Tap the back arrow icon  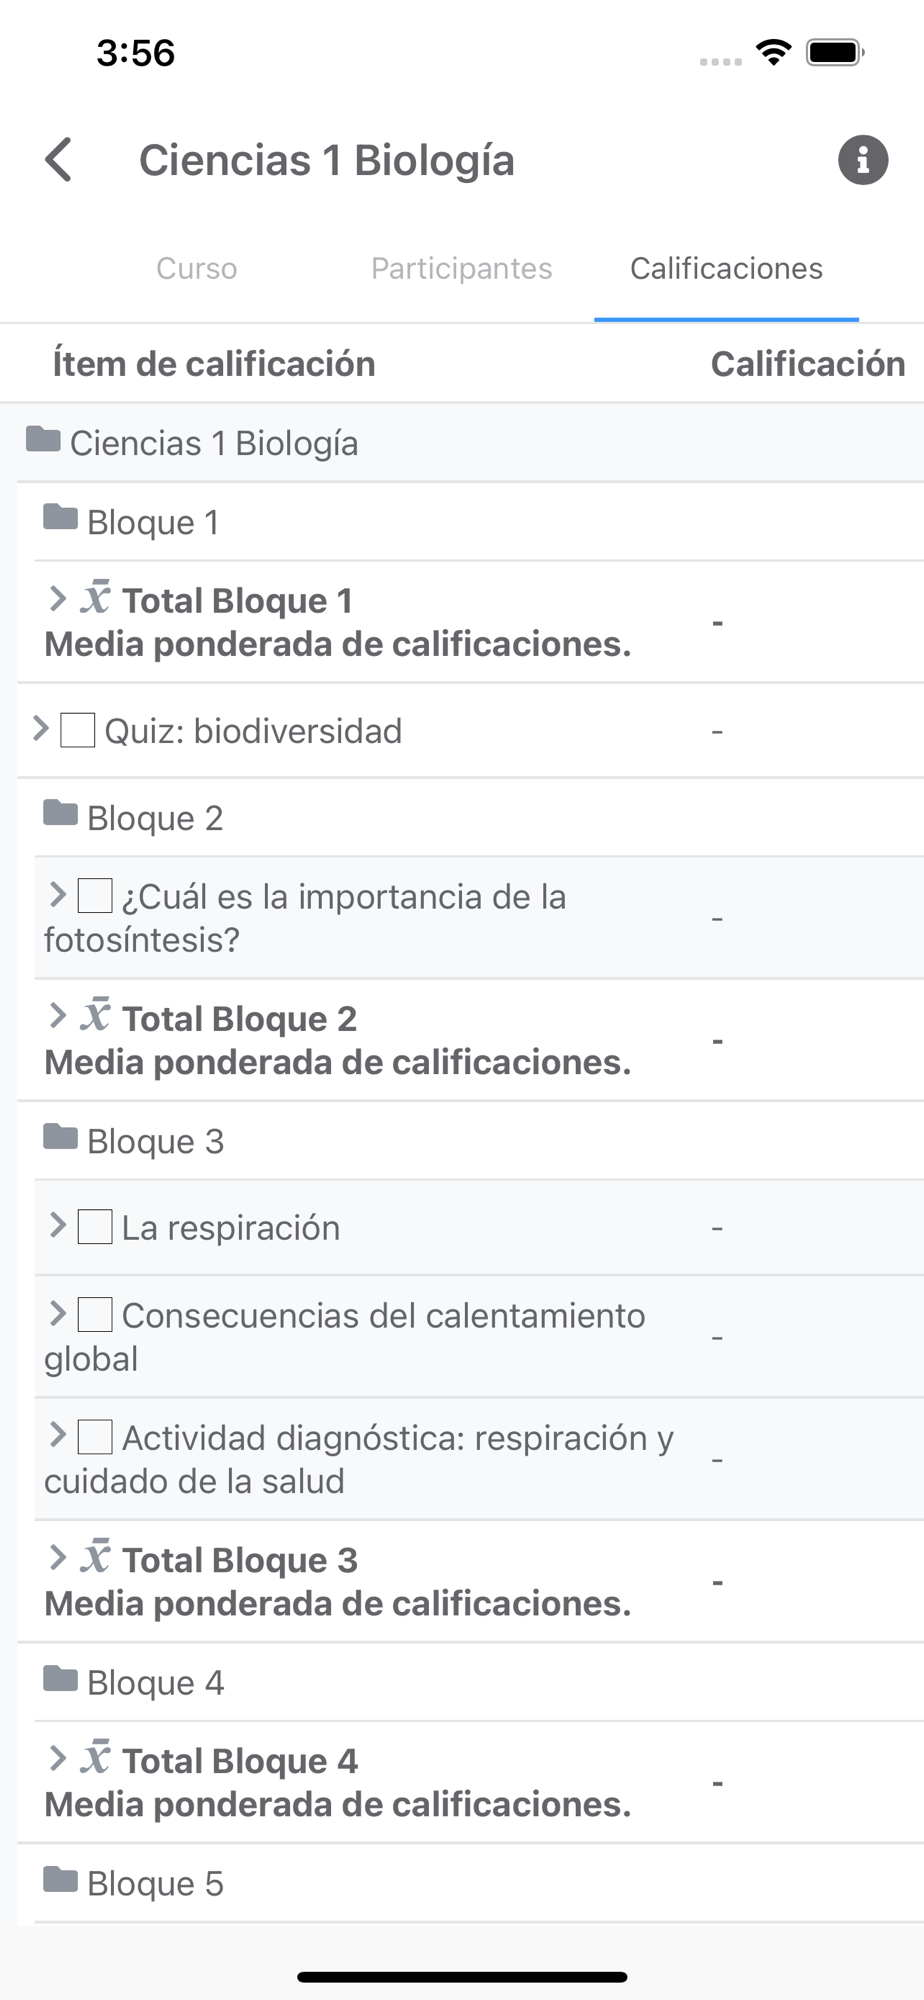(x=59, y=160)
